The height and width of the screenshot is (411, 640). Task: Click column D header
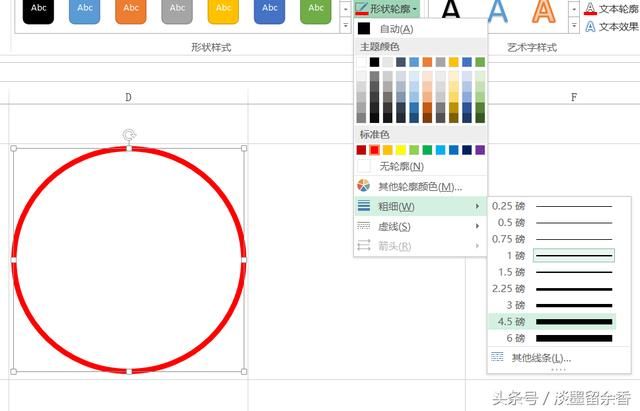(x=128, y=97)
